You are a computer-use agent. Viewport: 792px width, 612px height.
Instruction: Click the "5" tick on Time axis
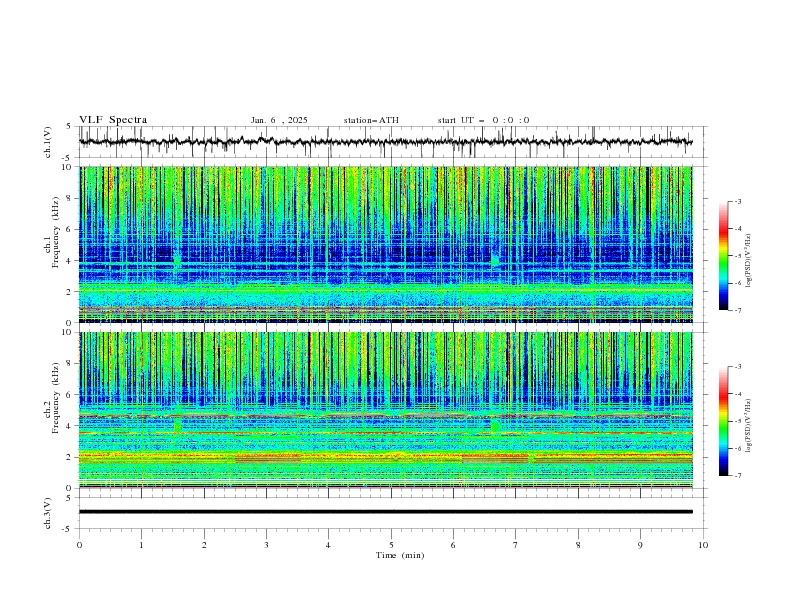point(391,545)
